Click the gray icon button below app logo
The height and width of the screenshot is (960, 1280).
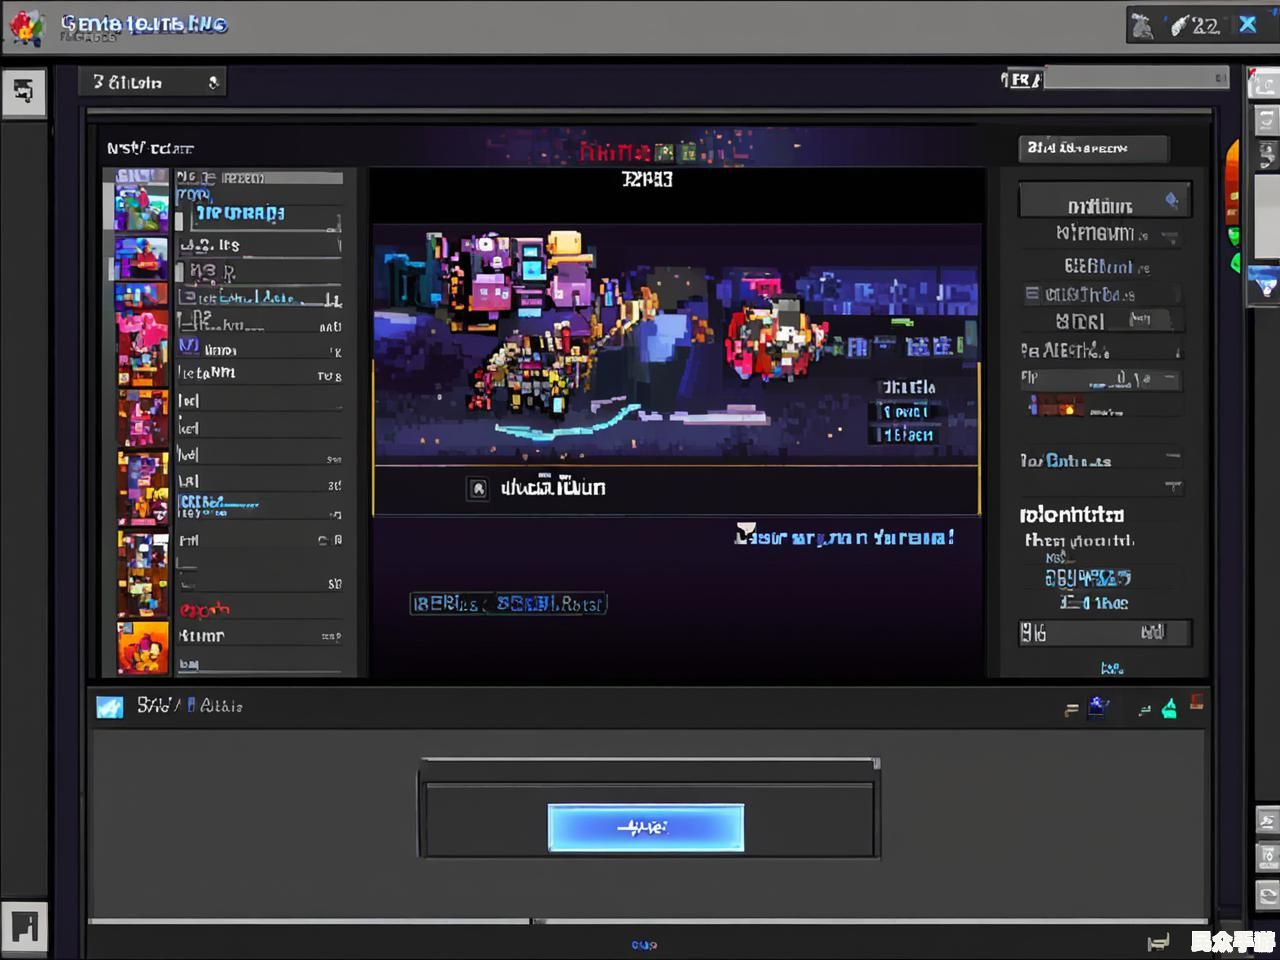click(x=23, y=92)
